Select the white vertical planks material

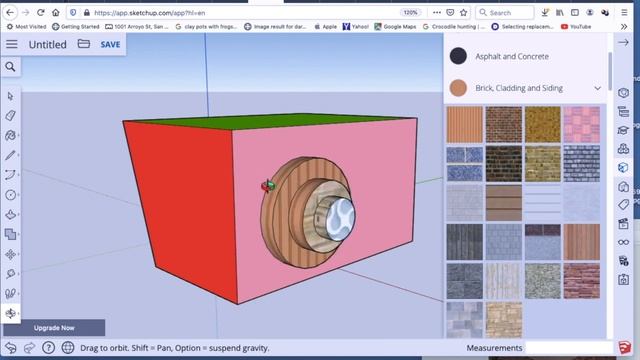pyautogui.click(x=504, y=281)
